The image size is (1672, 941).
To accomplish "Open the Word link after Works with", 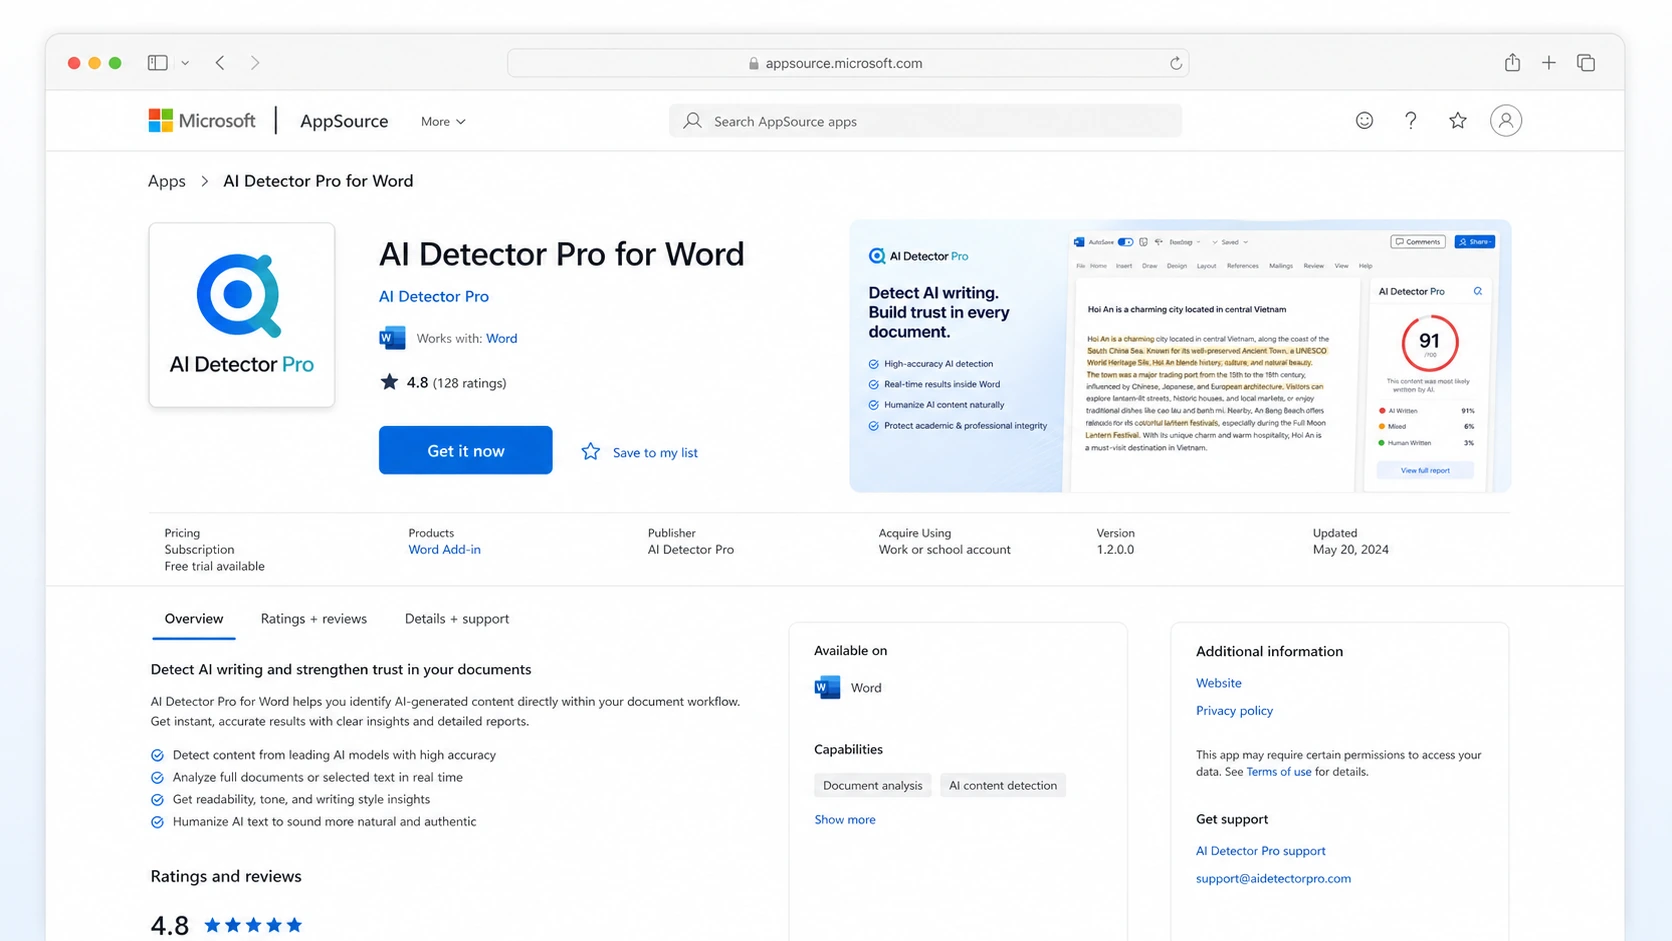I will click(502, 338).
